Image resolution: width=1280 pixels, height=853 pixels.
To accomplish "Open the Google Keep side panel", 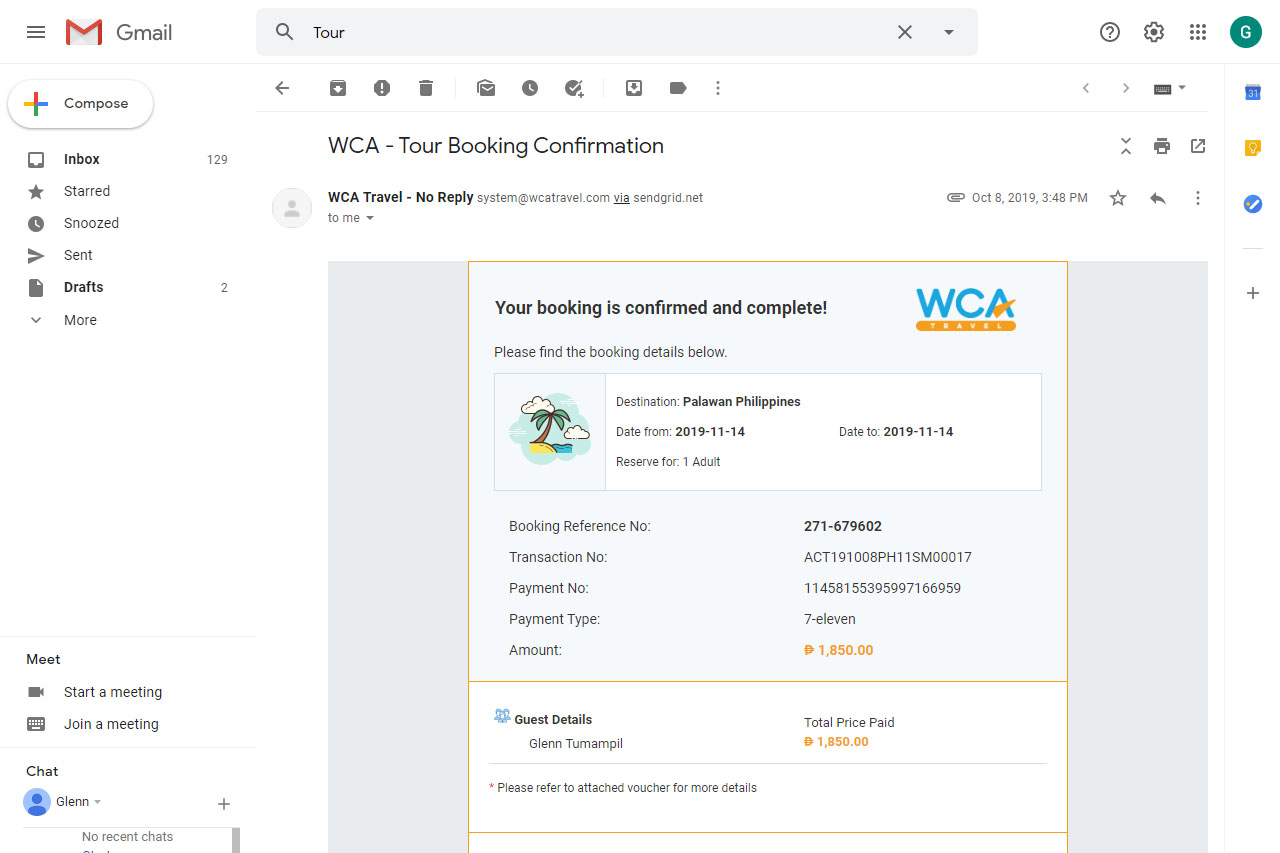I will [1252, 148].
